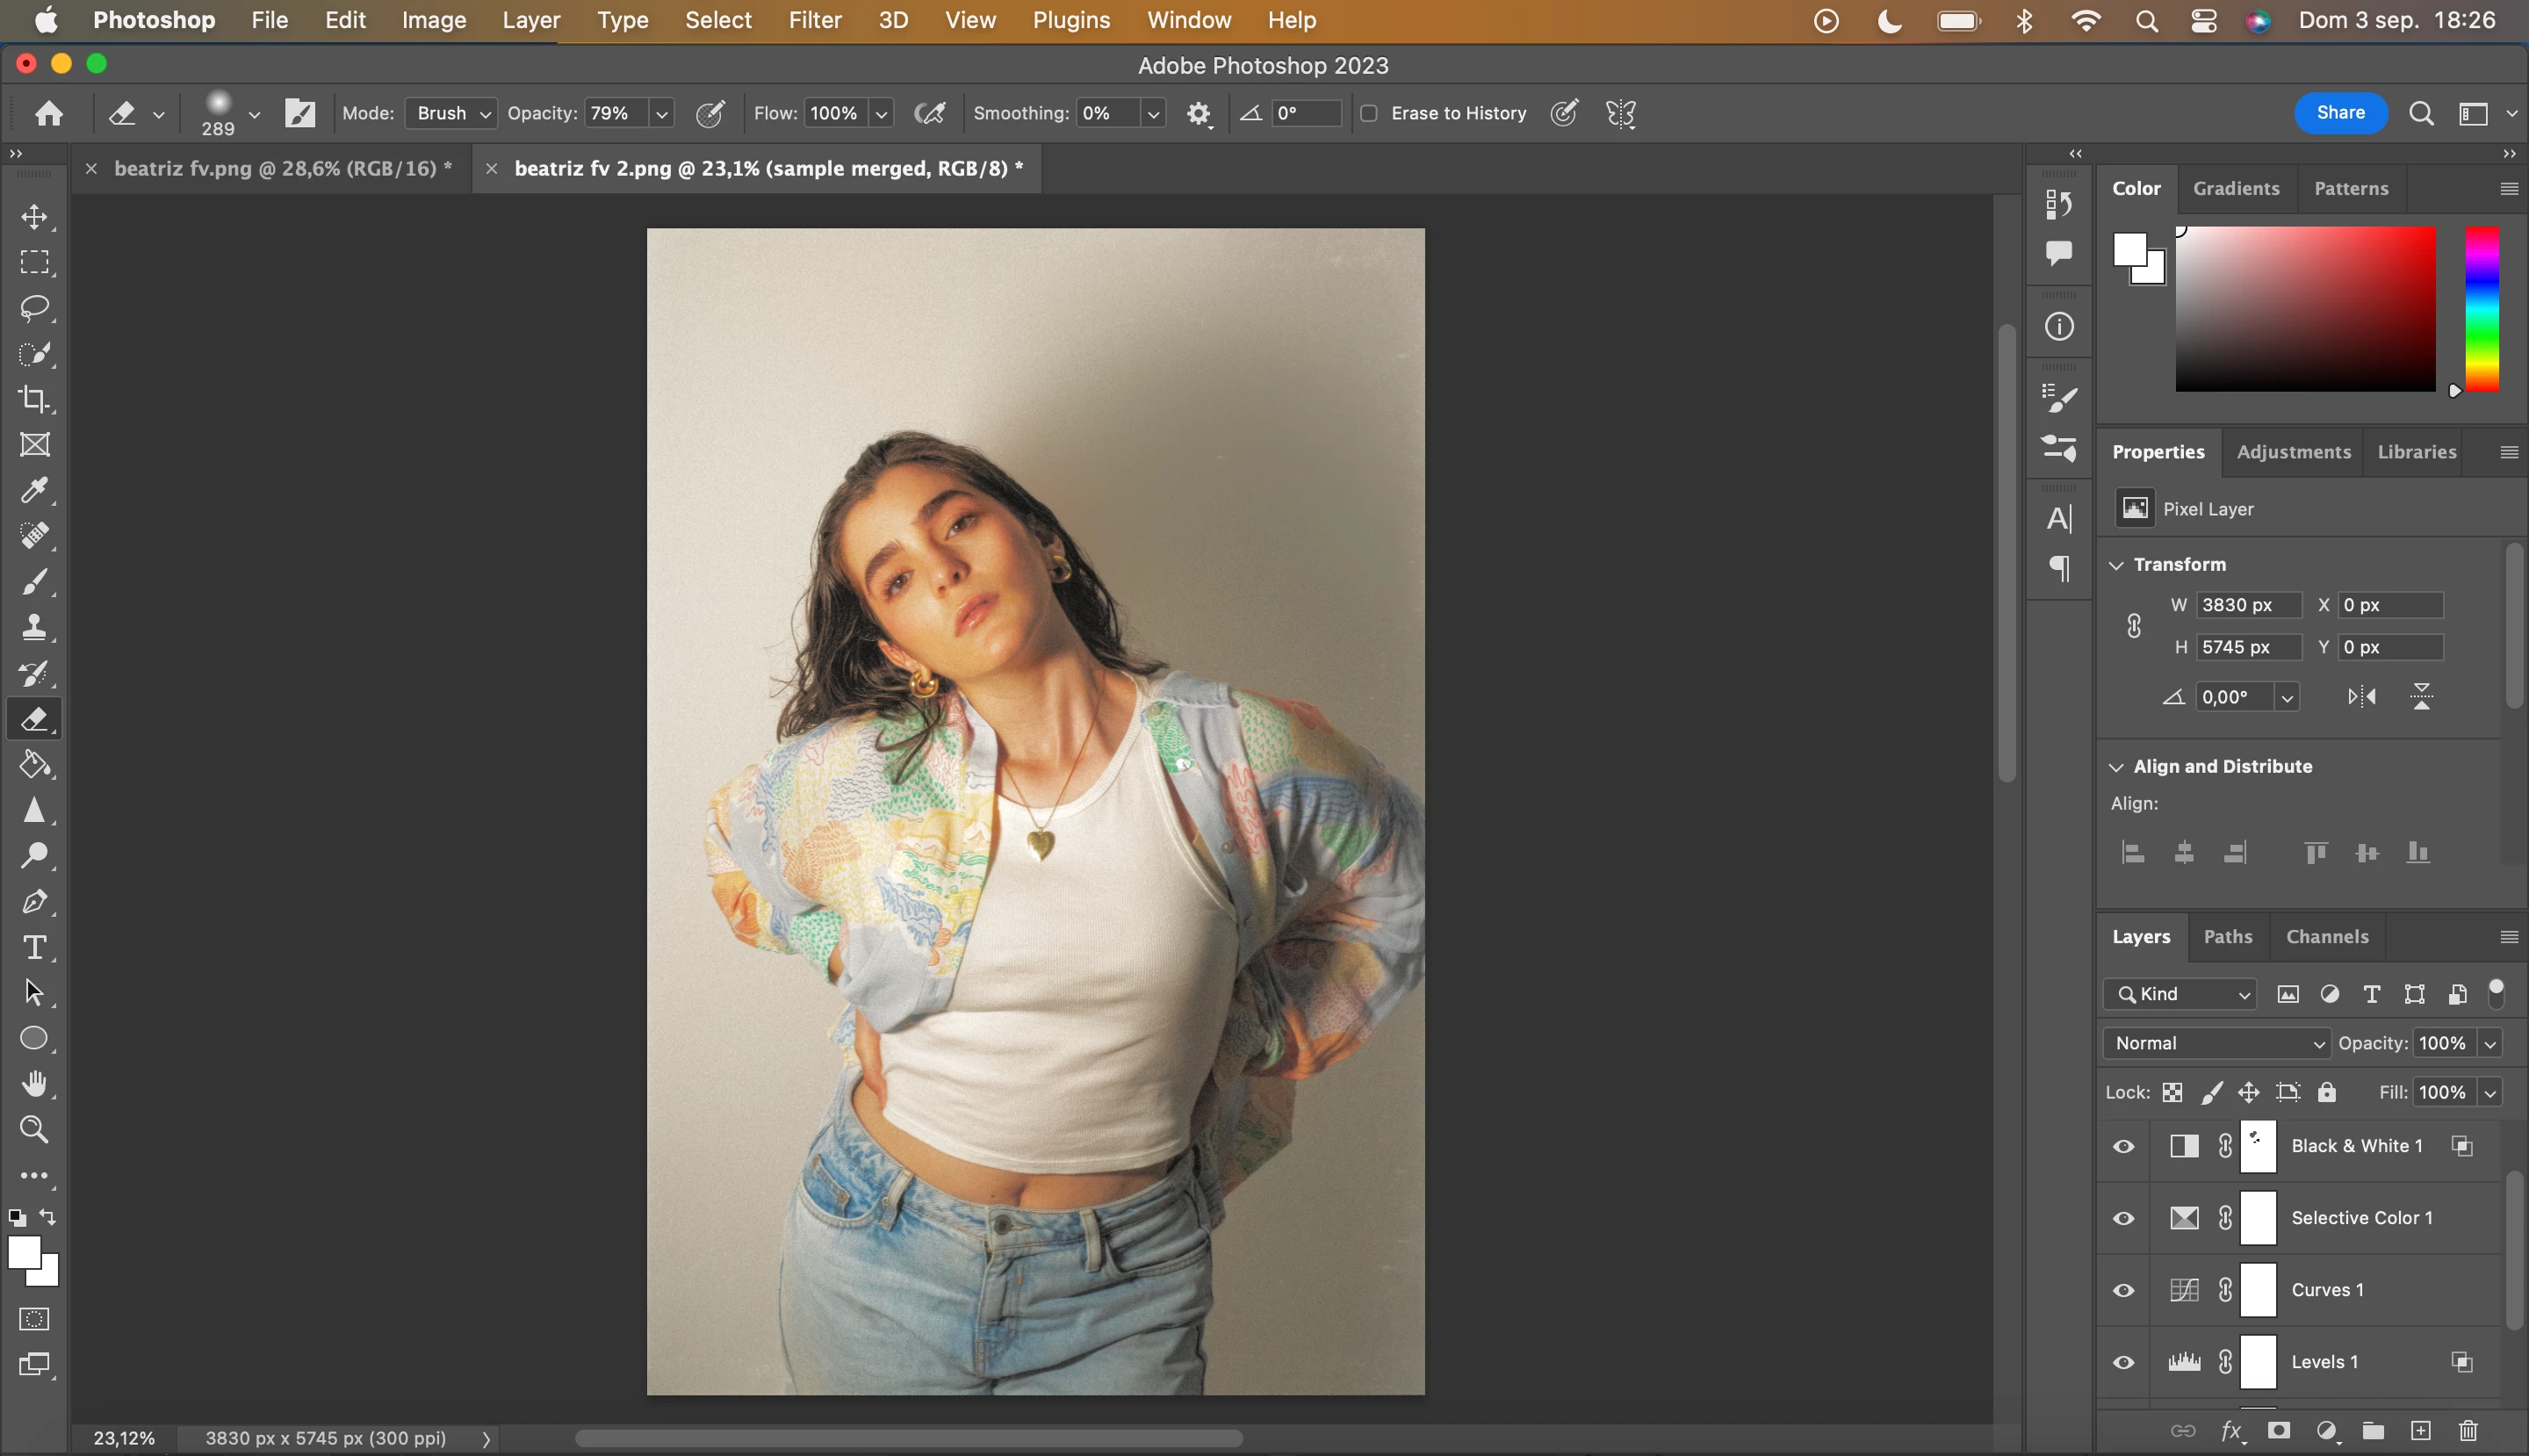
Task: Collapse the Transform section
Action: click(x=2116, y=565)
